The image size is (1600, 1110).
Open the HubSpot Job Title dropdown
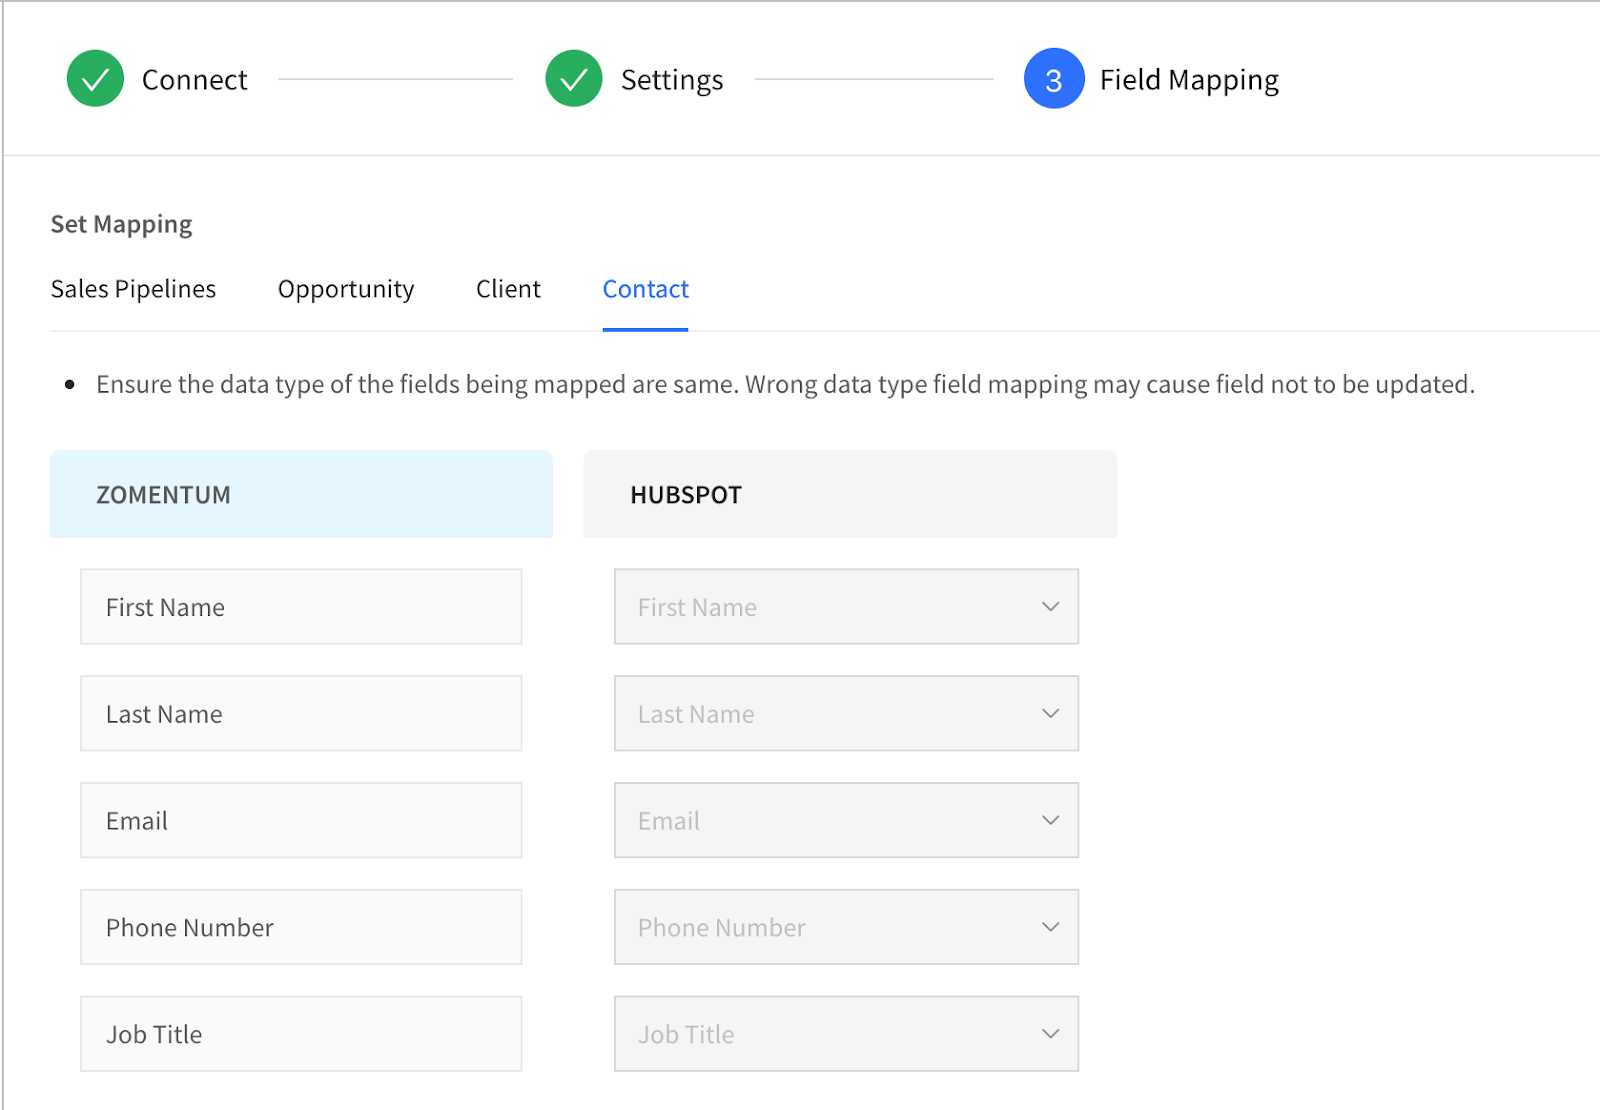pos(846,1034)
